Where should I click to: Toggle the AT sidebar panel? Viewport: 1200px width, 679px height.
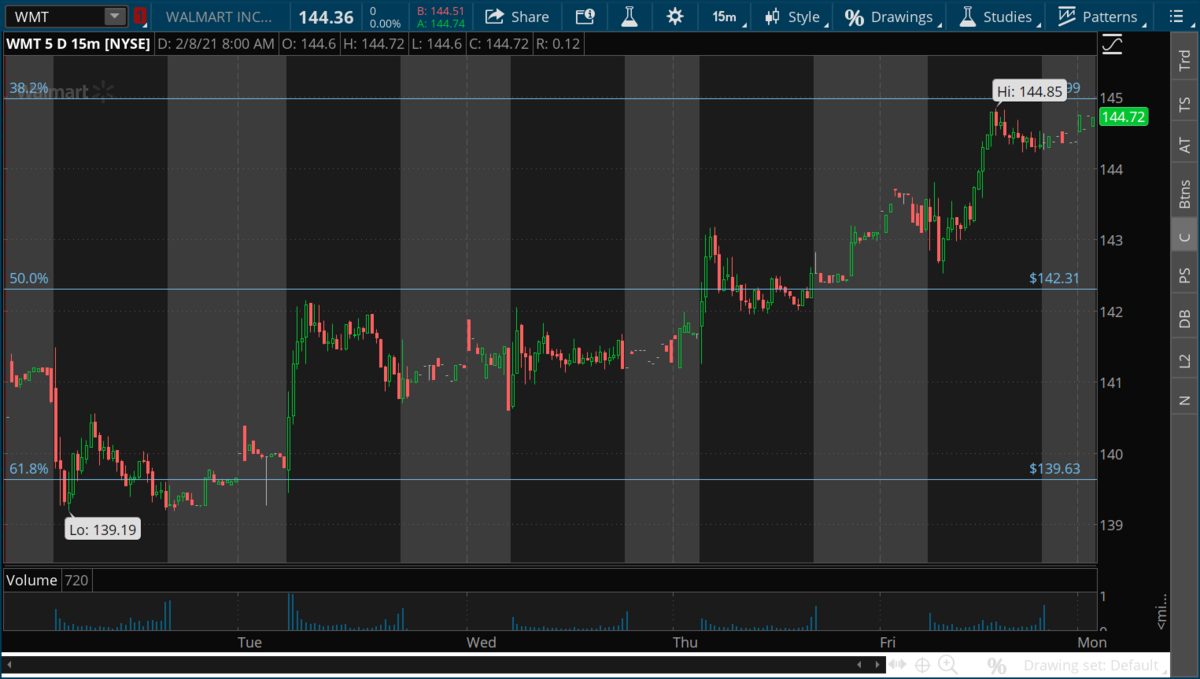tap(1185, 145)
